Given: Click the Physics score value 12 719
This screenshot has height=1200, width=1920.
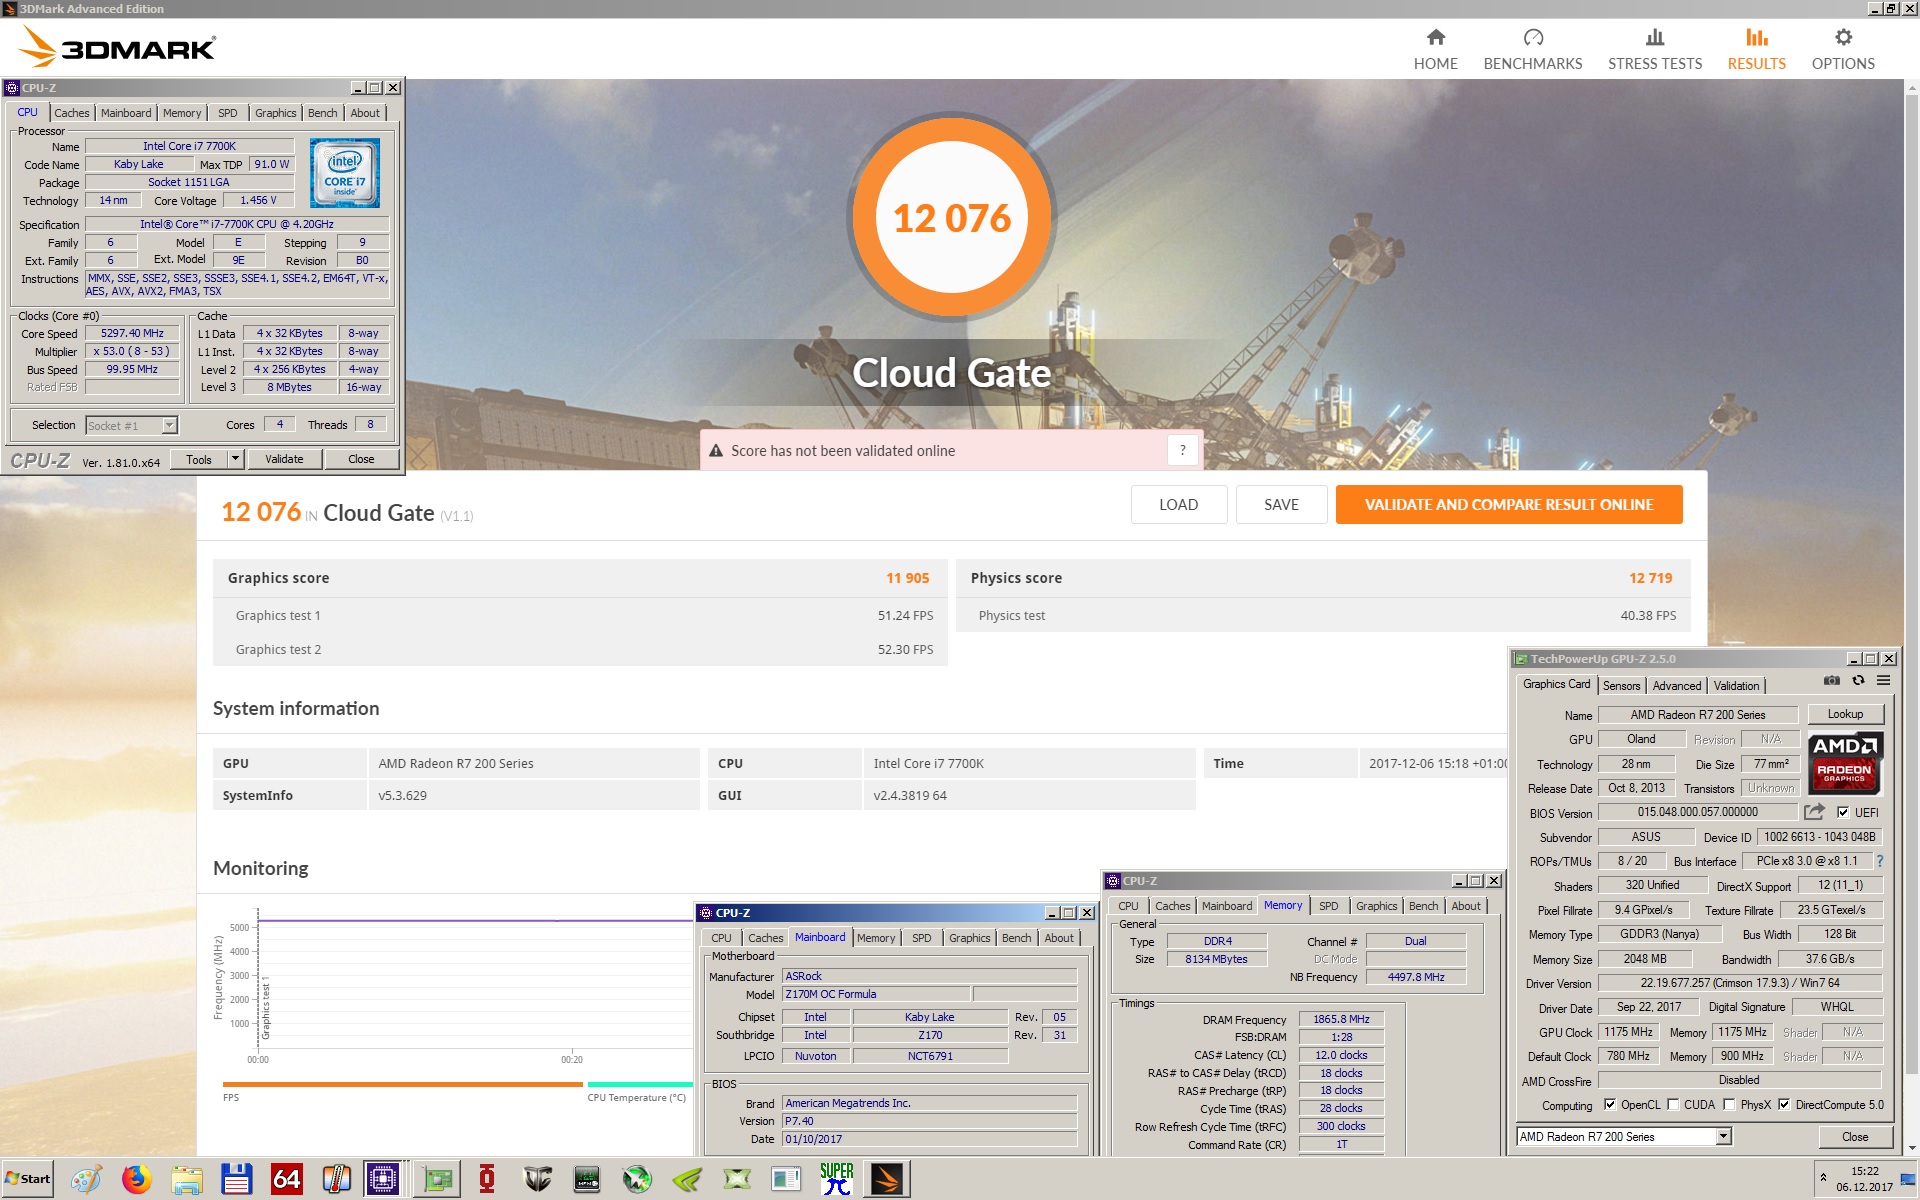Looking at the screenshot, I should pos(1650,578).
